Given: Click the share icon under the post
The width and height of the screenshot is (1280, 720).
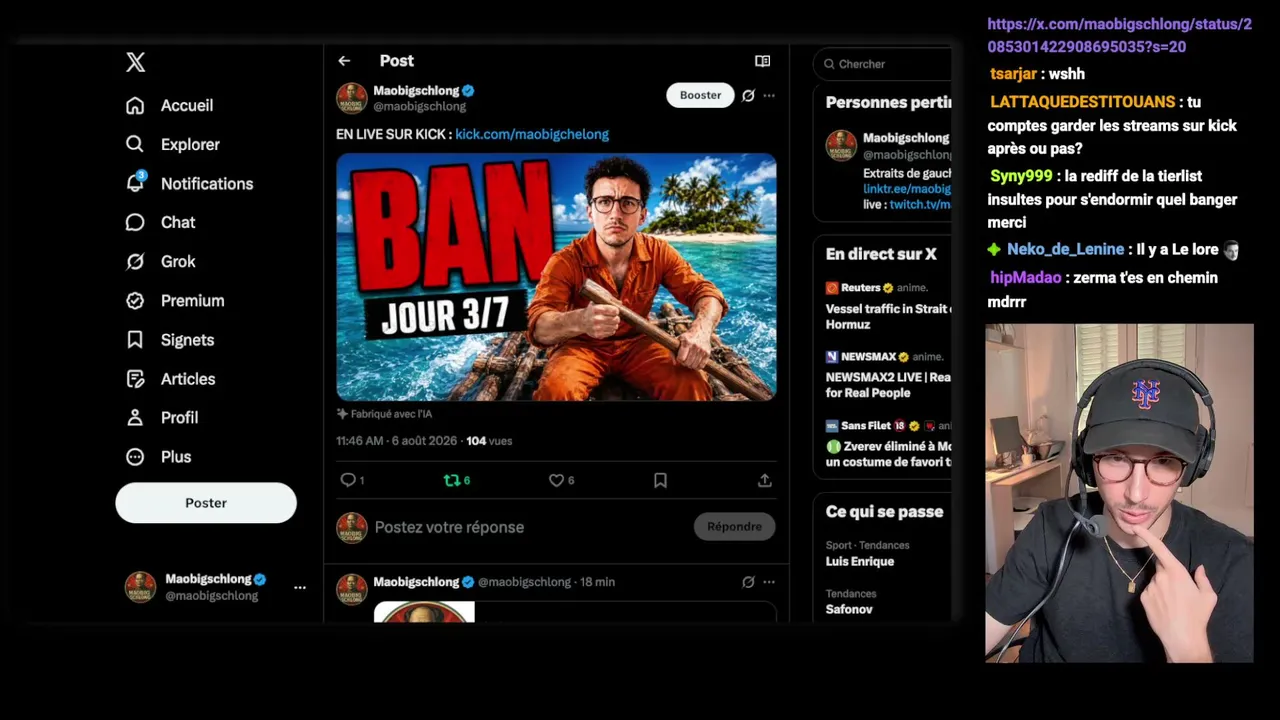Looking at the screenshot, I should pos(765,480).
